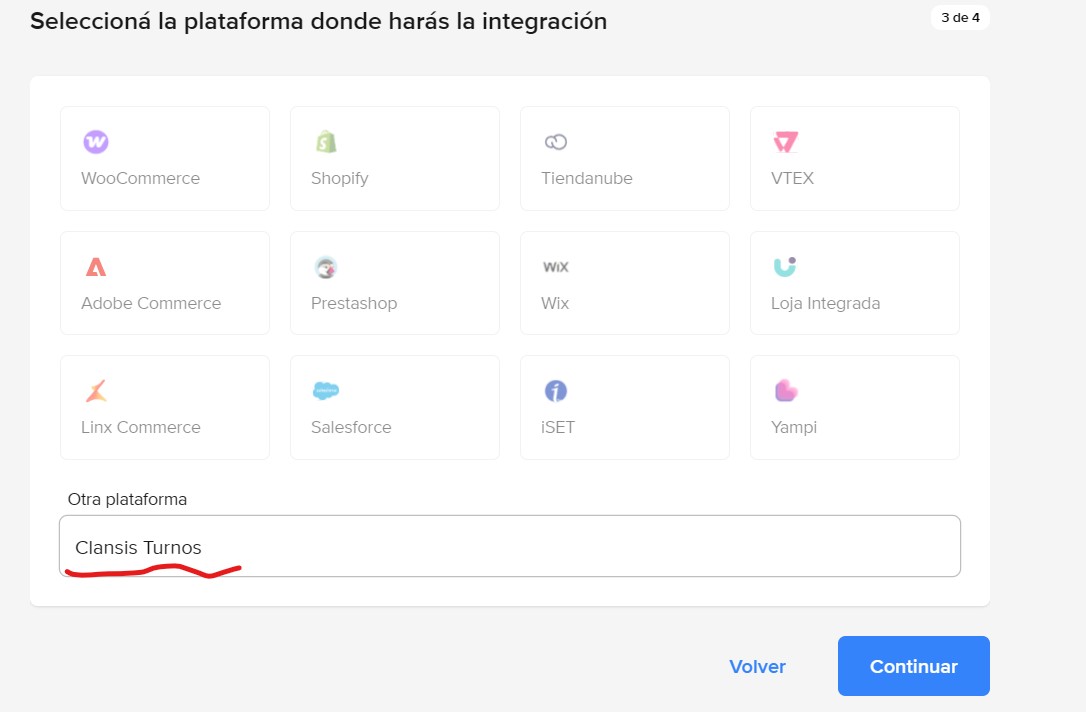Select the Salesforce cloud icon
The image size is (1086, 712).
(x=326, y=391)
